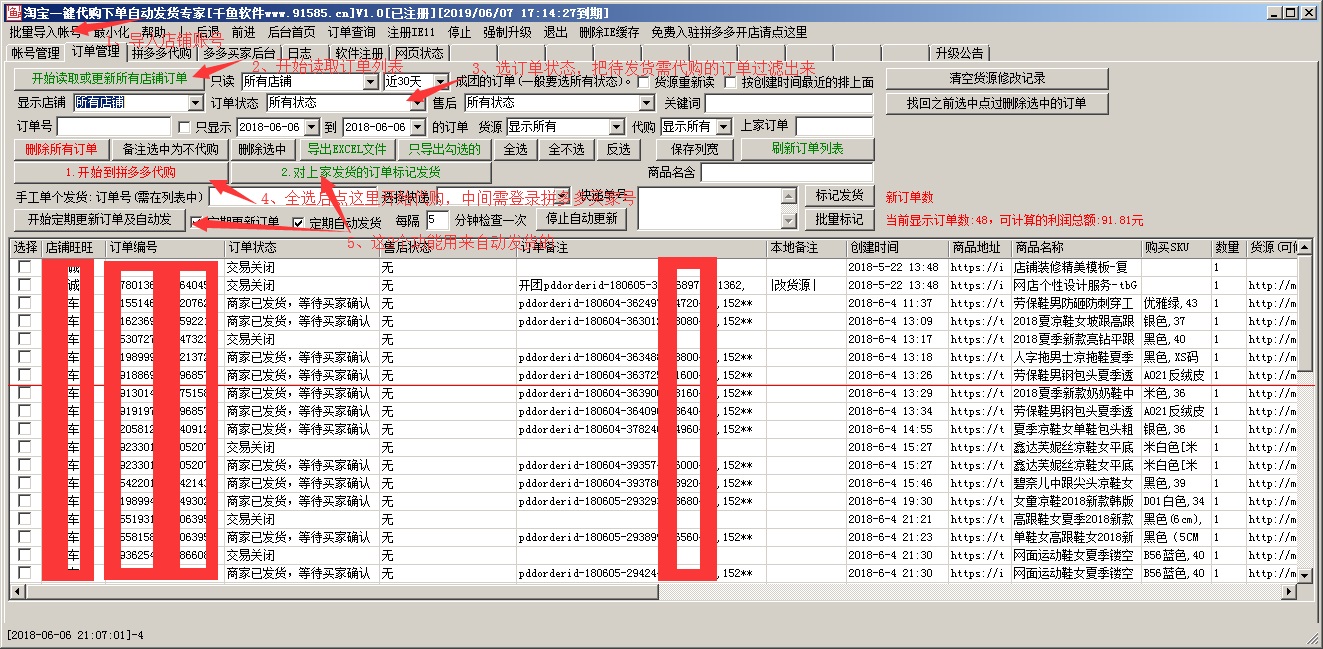Toggle the 货源重新读 checkbox
Image resolution: width=1323 pixels, height=649 pixels.
click(x=643, y=82)
